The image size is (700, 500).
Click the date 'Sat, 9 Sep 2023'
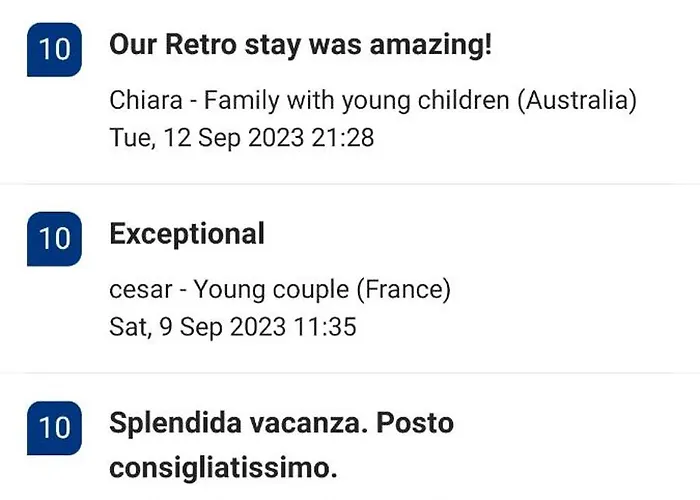point(196,326)
